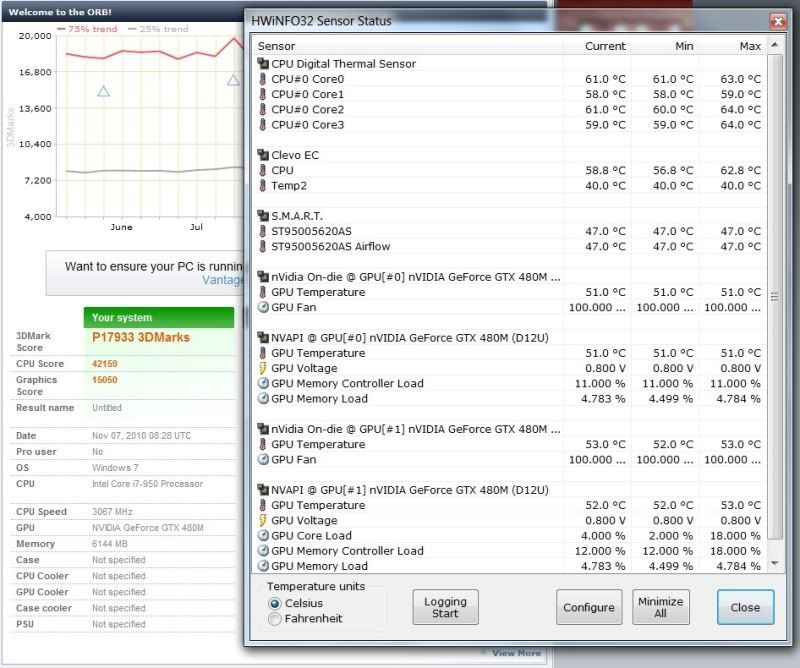Select the NVAPI GPU[#0] group chip icon

click(263, 338)
